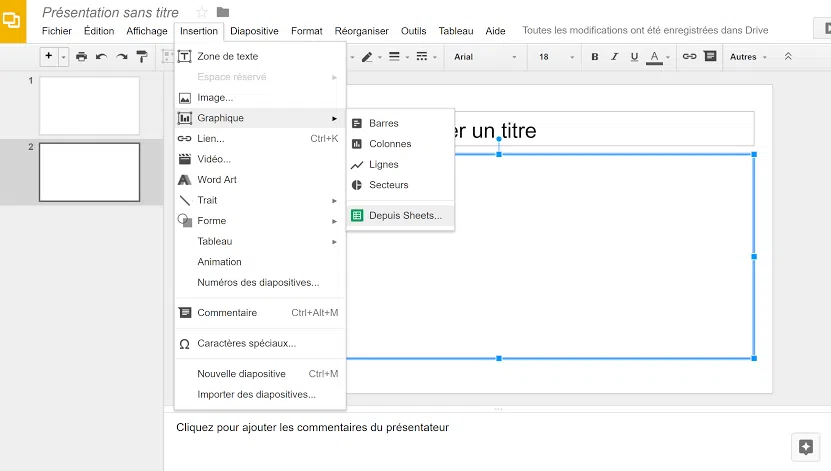Open the Affichage menu

point(147,31)
